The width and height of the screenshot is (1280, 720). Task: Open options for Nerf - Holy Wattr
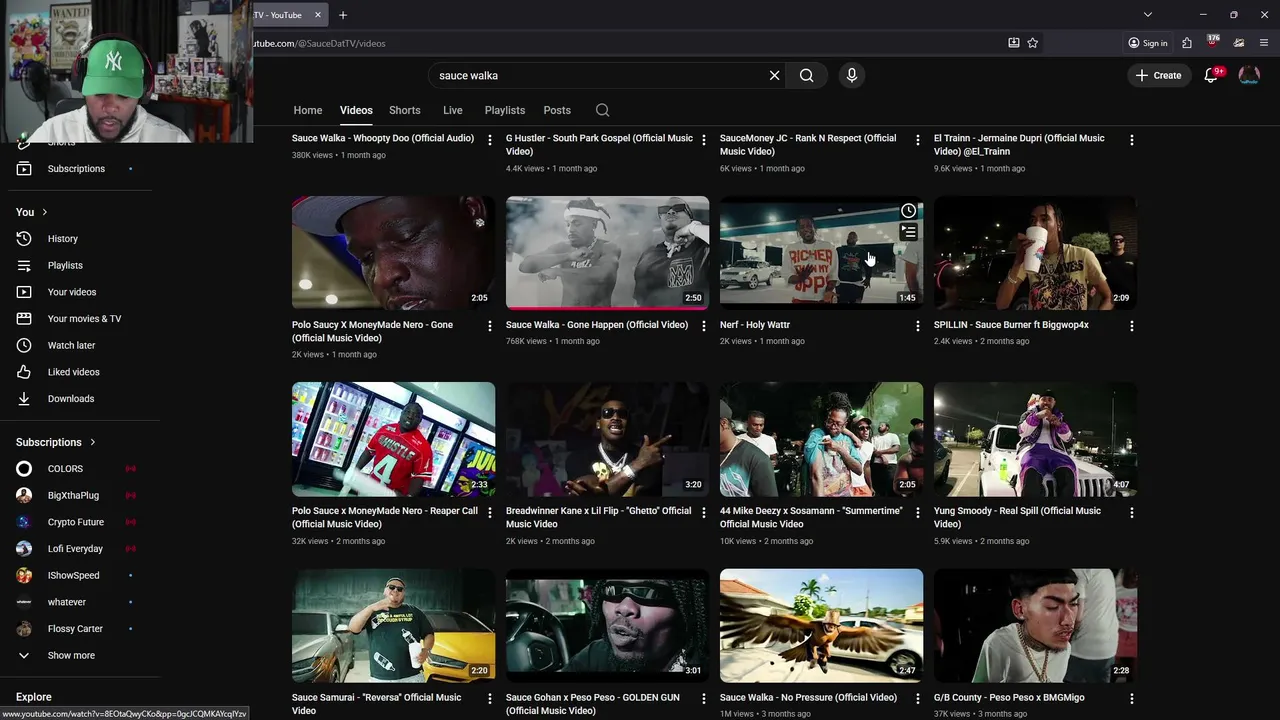[x=917, y=326]
